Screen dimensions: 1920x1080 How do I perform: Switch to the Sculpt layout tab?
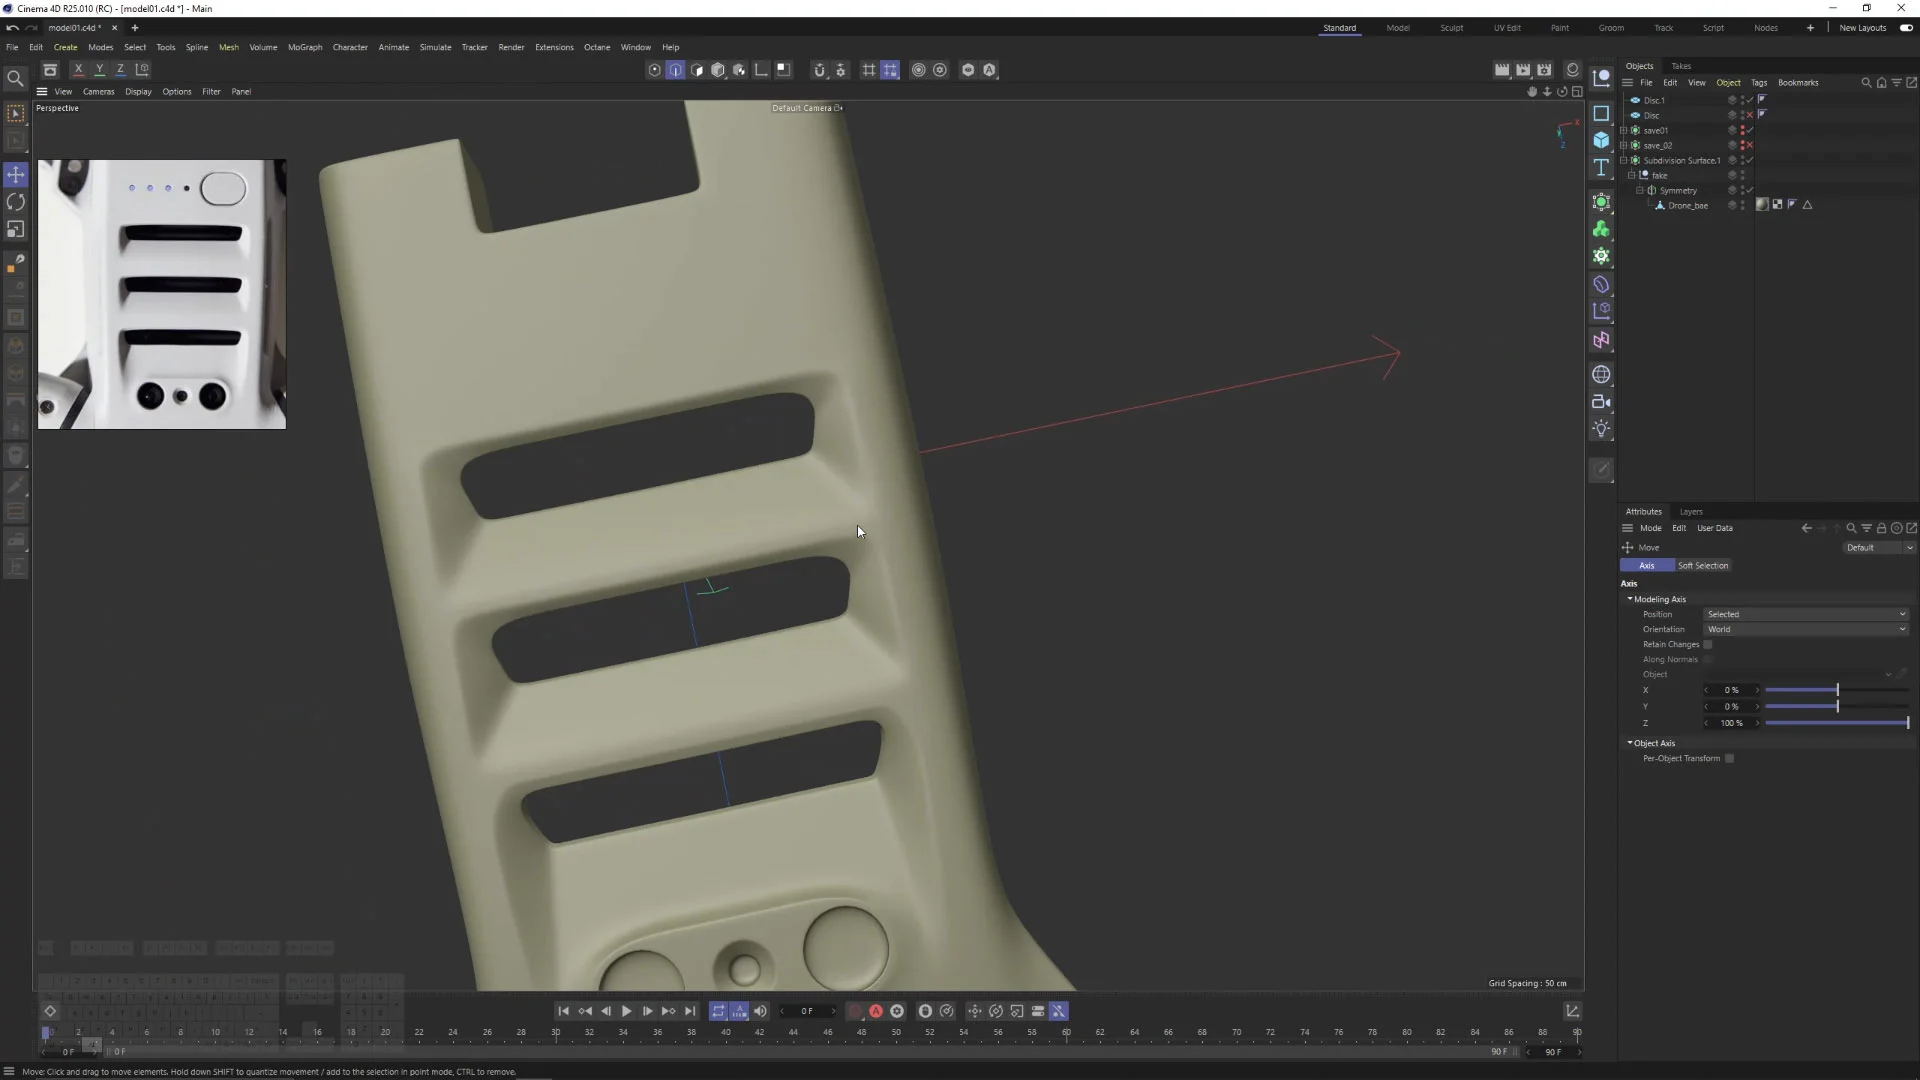[x=1451, y=28]
